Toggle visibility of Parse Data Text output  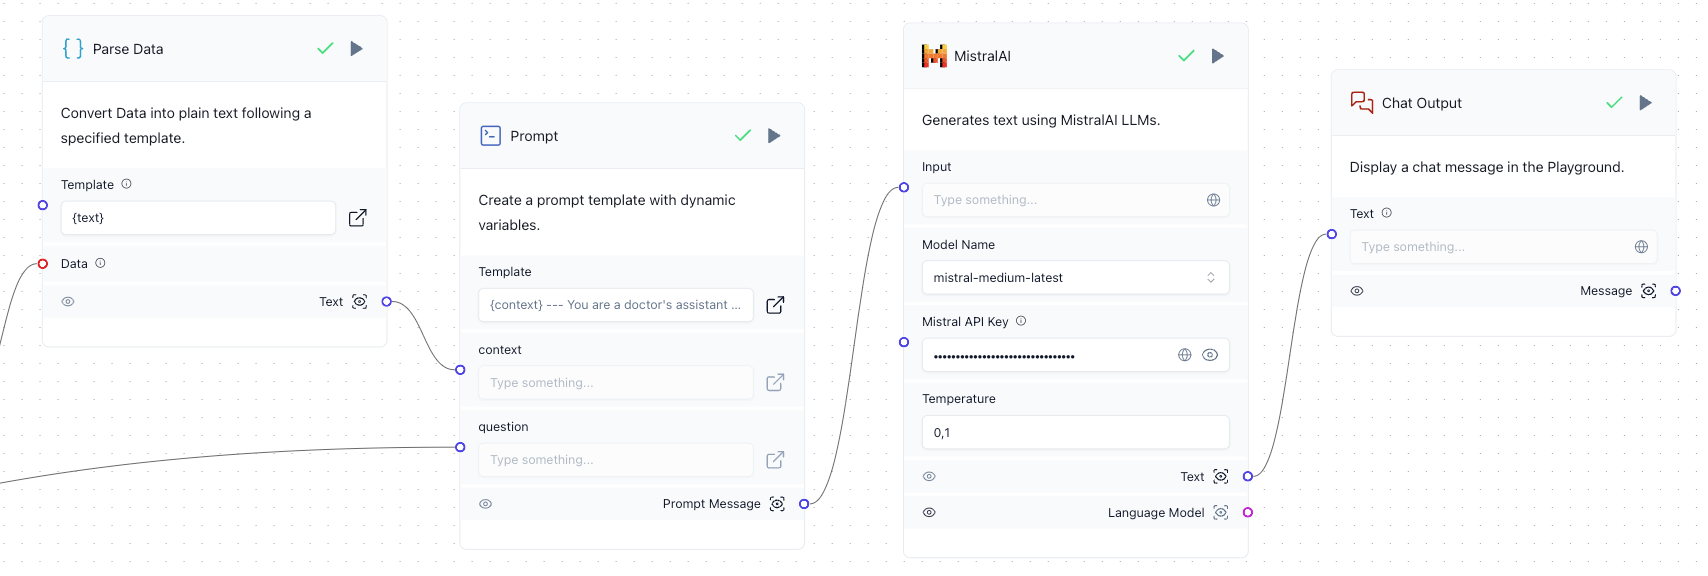(68, 301)
